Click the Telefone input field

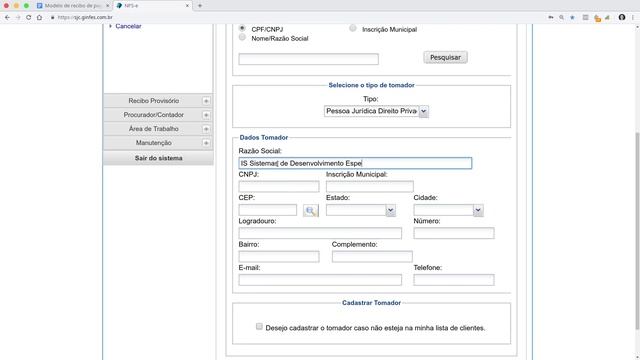454,280
